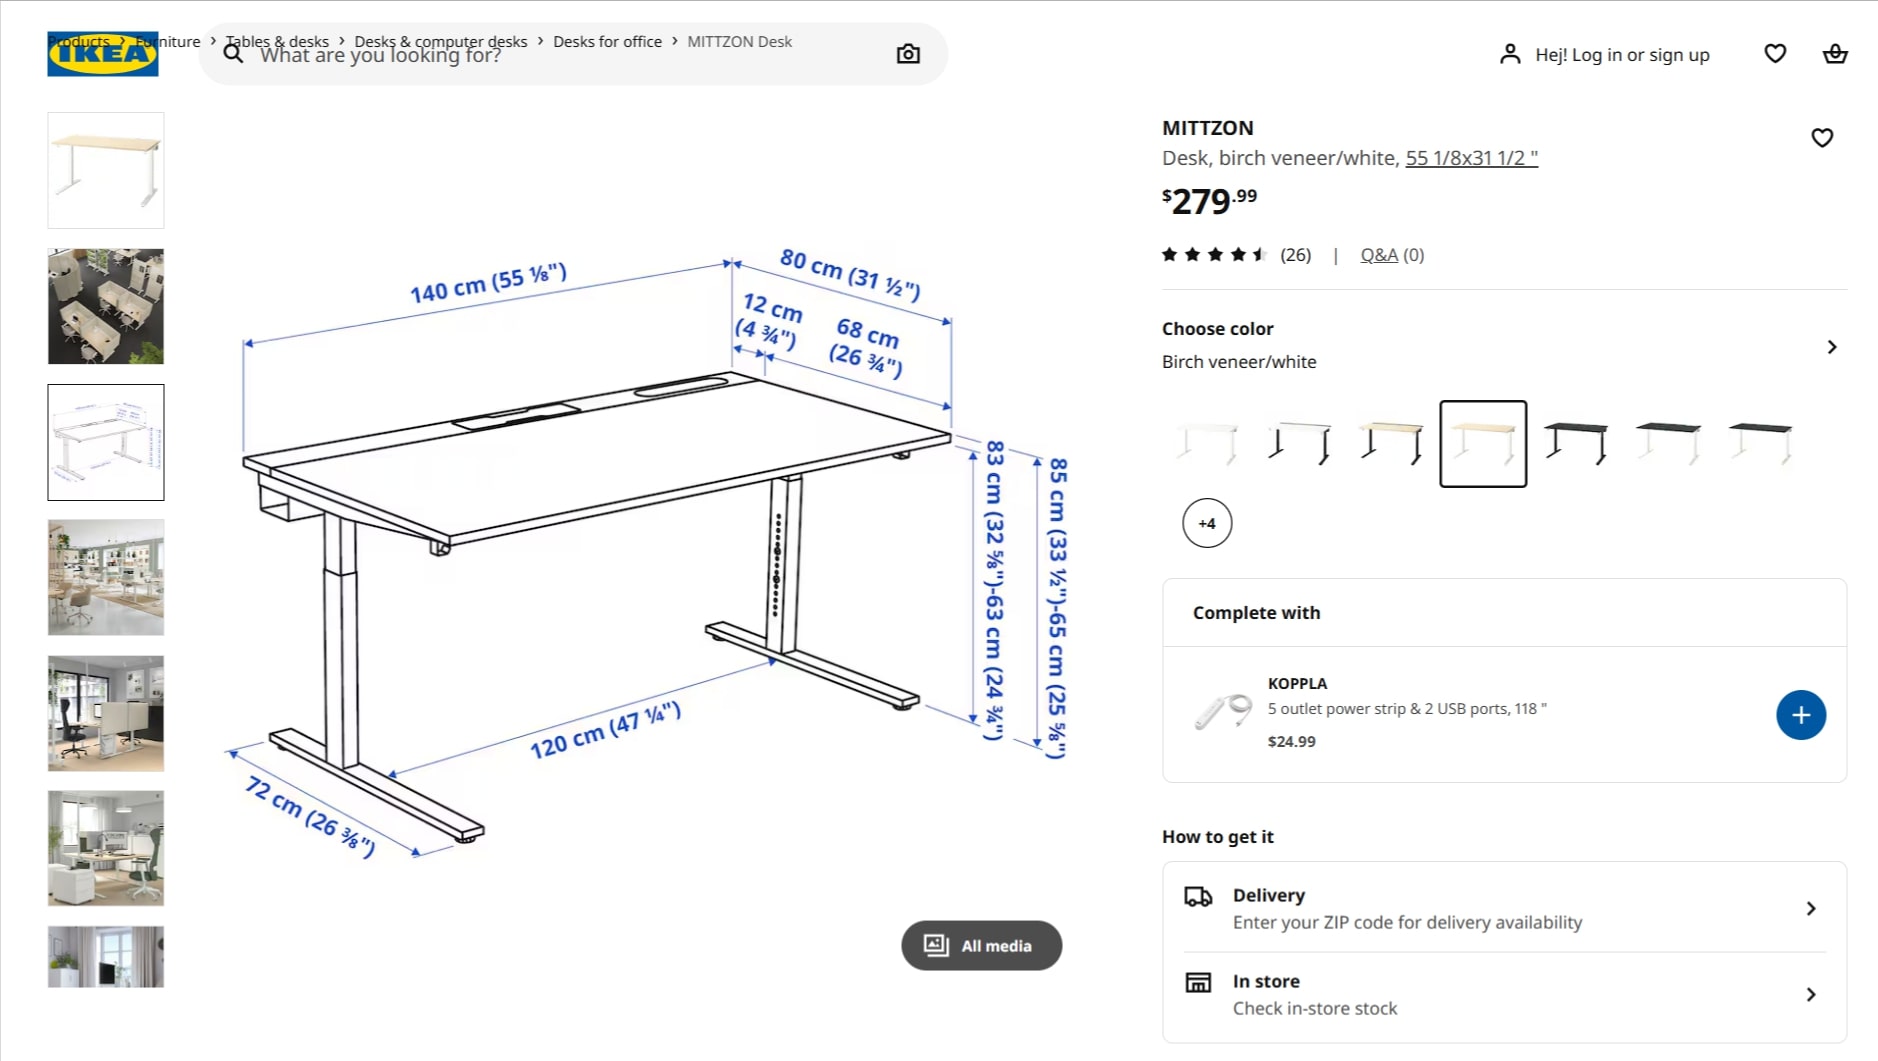The height and width of the screenshot is (1061, 1878).
Task: Click the star rating
Action: coord(1214,255)
